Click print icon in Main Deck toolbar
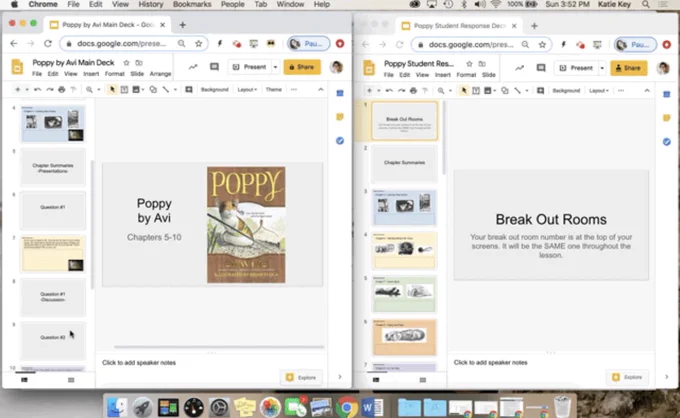The width and height of the screenshot is (680, 418). pos(62,90)
